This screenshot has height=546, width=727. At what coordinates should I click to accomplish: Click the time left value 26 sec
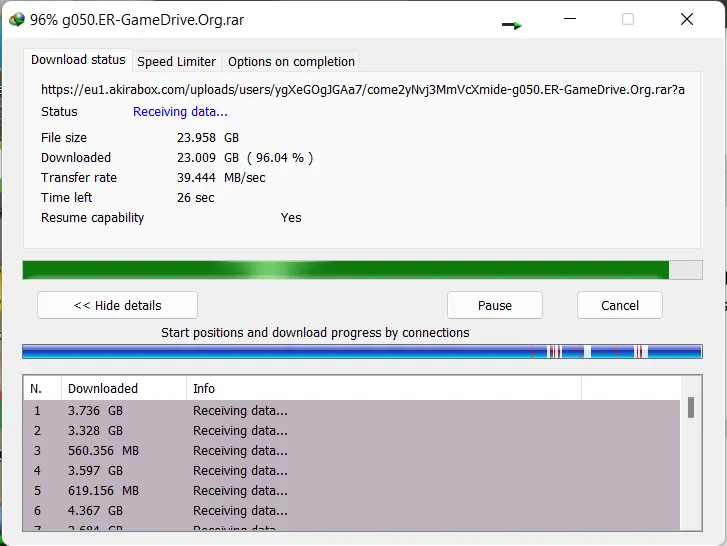[x=195, y=197]
